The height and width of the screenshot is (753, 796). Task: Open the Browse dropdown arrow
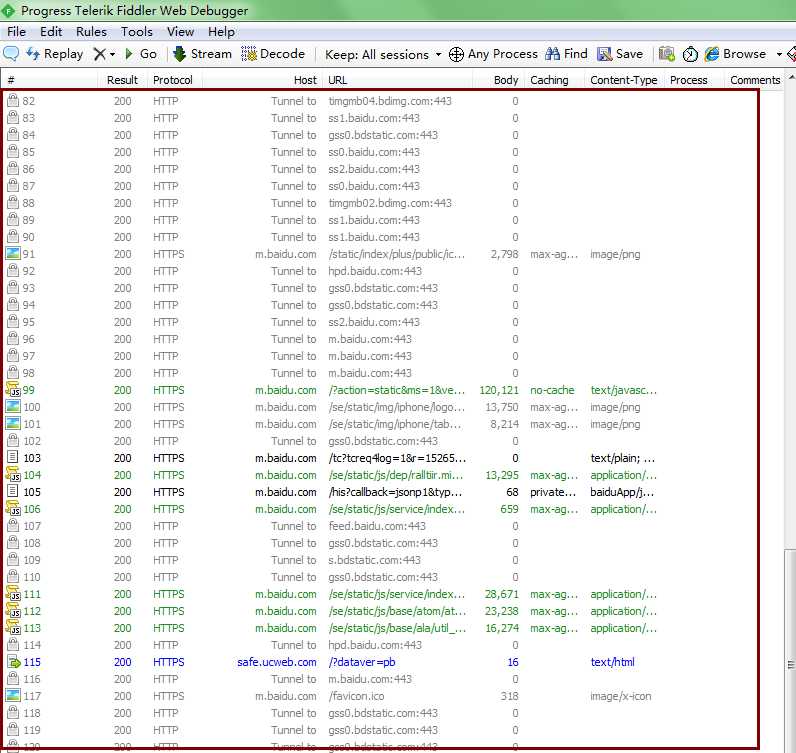779,54
